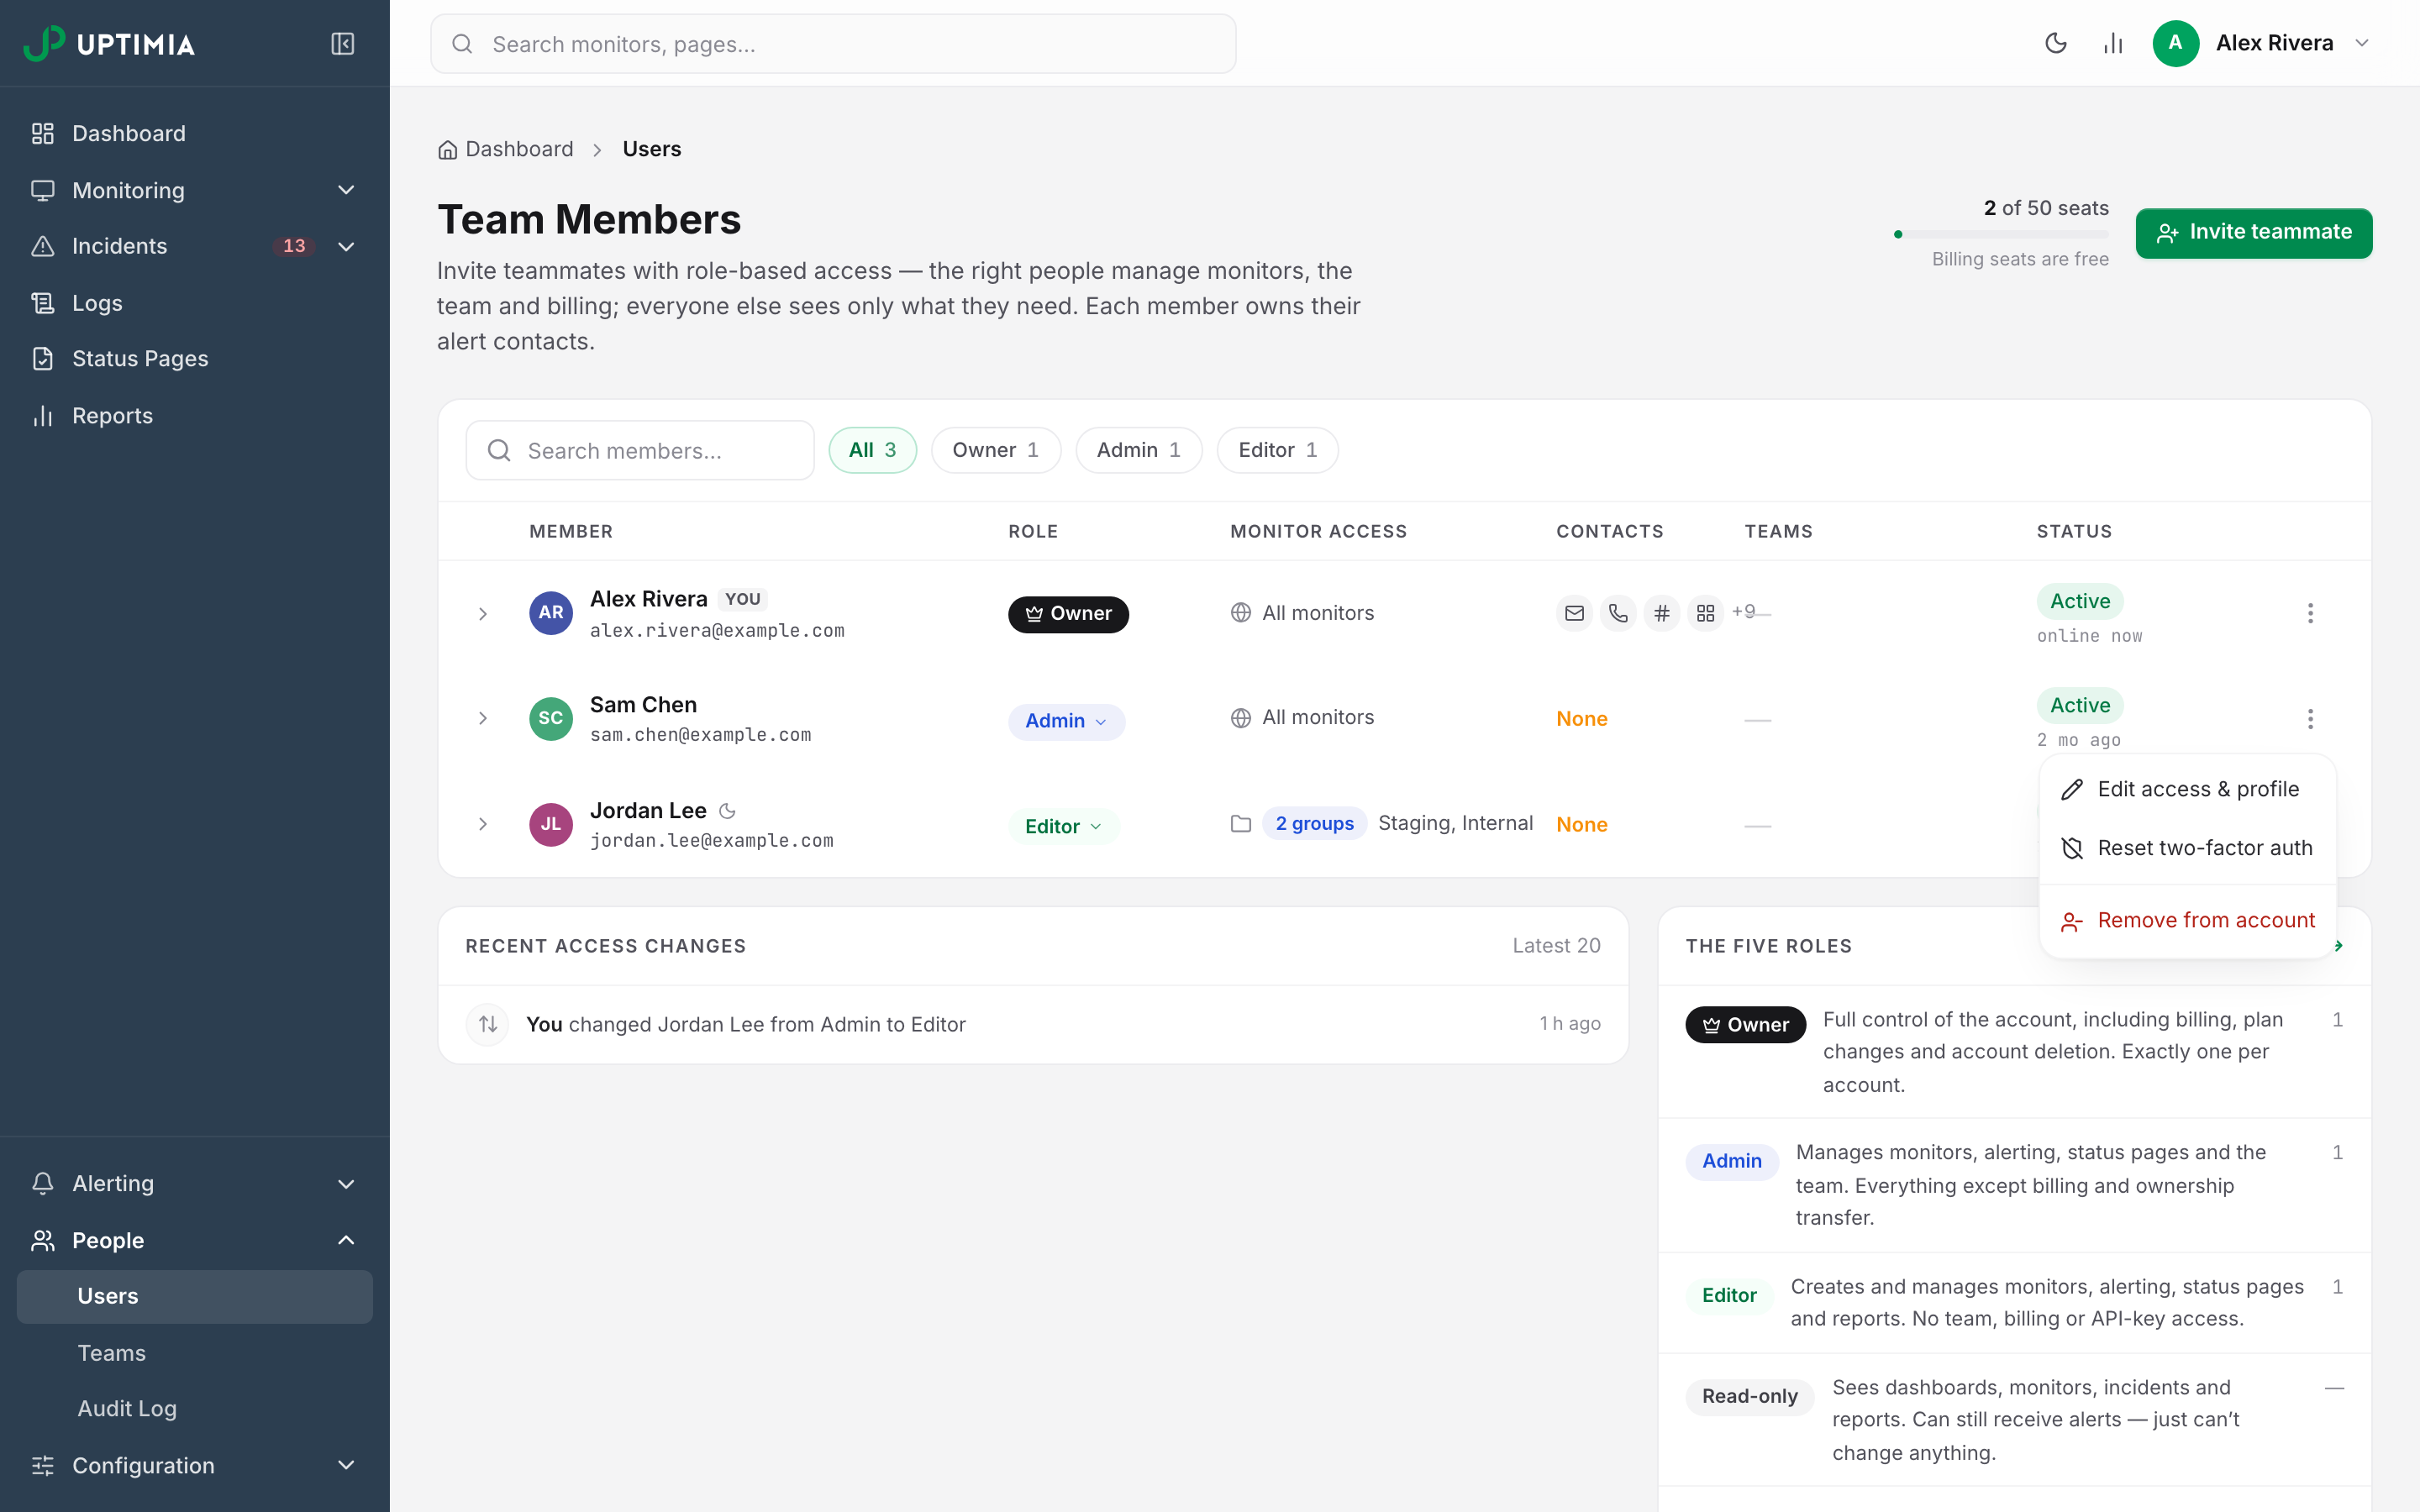Click the seats usage progress bar
Screen dimensions: 2420x1512
[x=2001, y=234]
